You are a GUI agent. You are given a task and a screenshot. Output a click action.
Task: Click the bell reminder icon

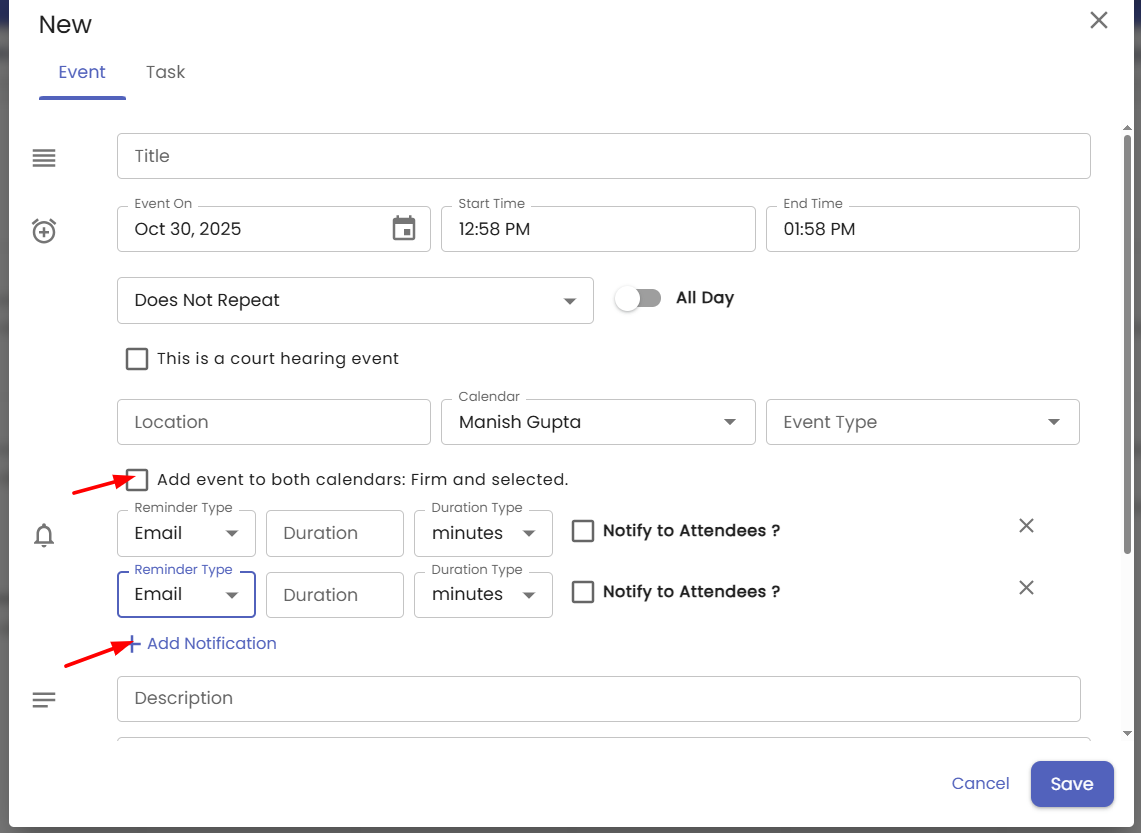tap(44, 536)
